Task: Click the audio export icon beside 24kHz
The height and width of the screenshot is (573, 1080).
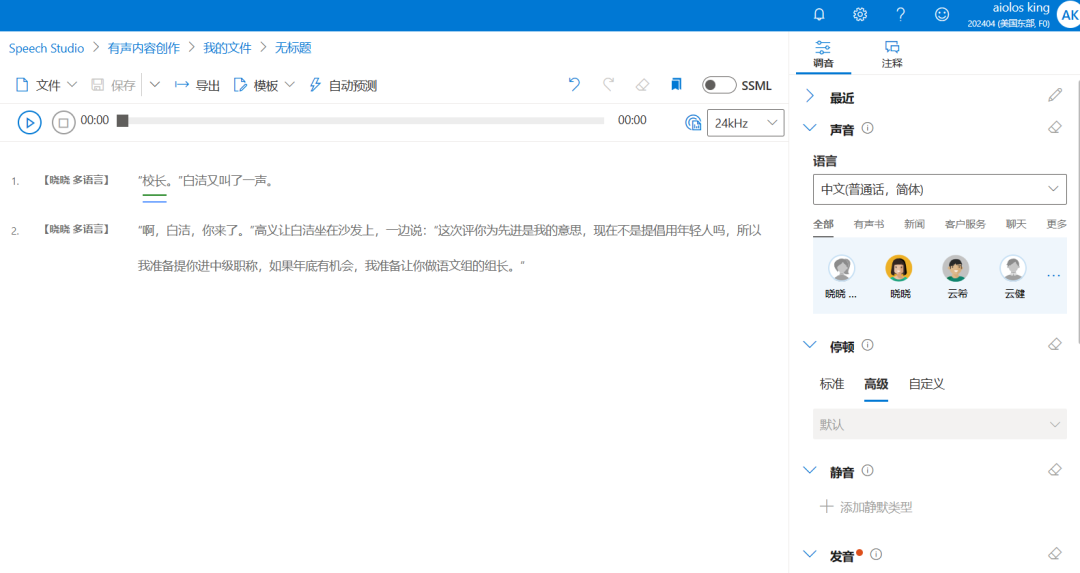Action: [693, 123]
